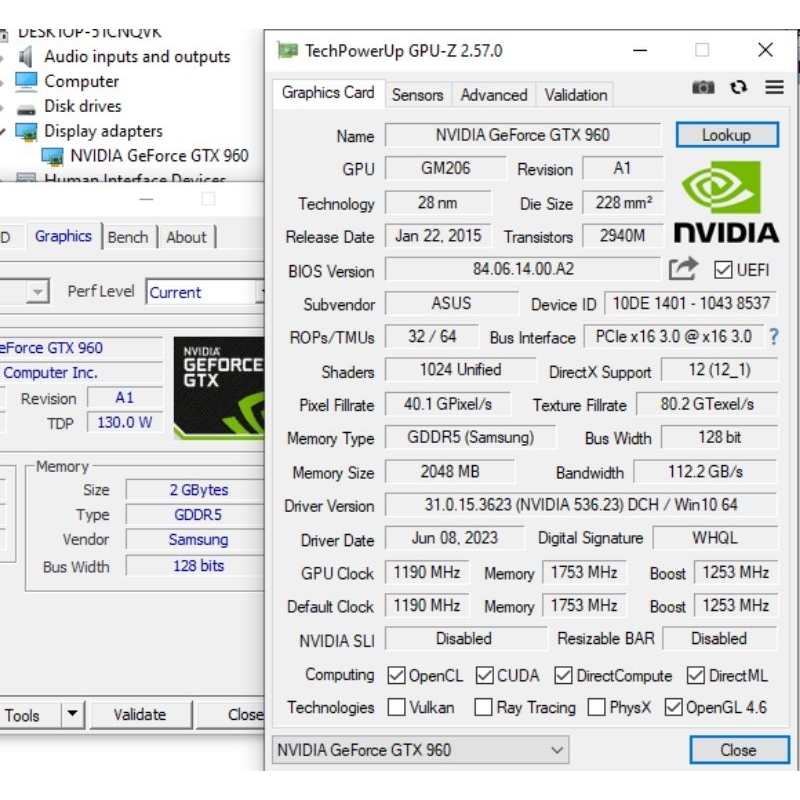Click the GPU-Z screenshot camera icon
The height and width of the screenshot is (800, 800).
click(x=704, y=88)
